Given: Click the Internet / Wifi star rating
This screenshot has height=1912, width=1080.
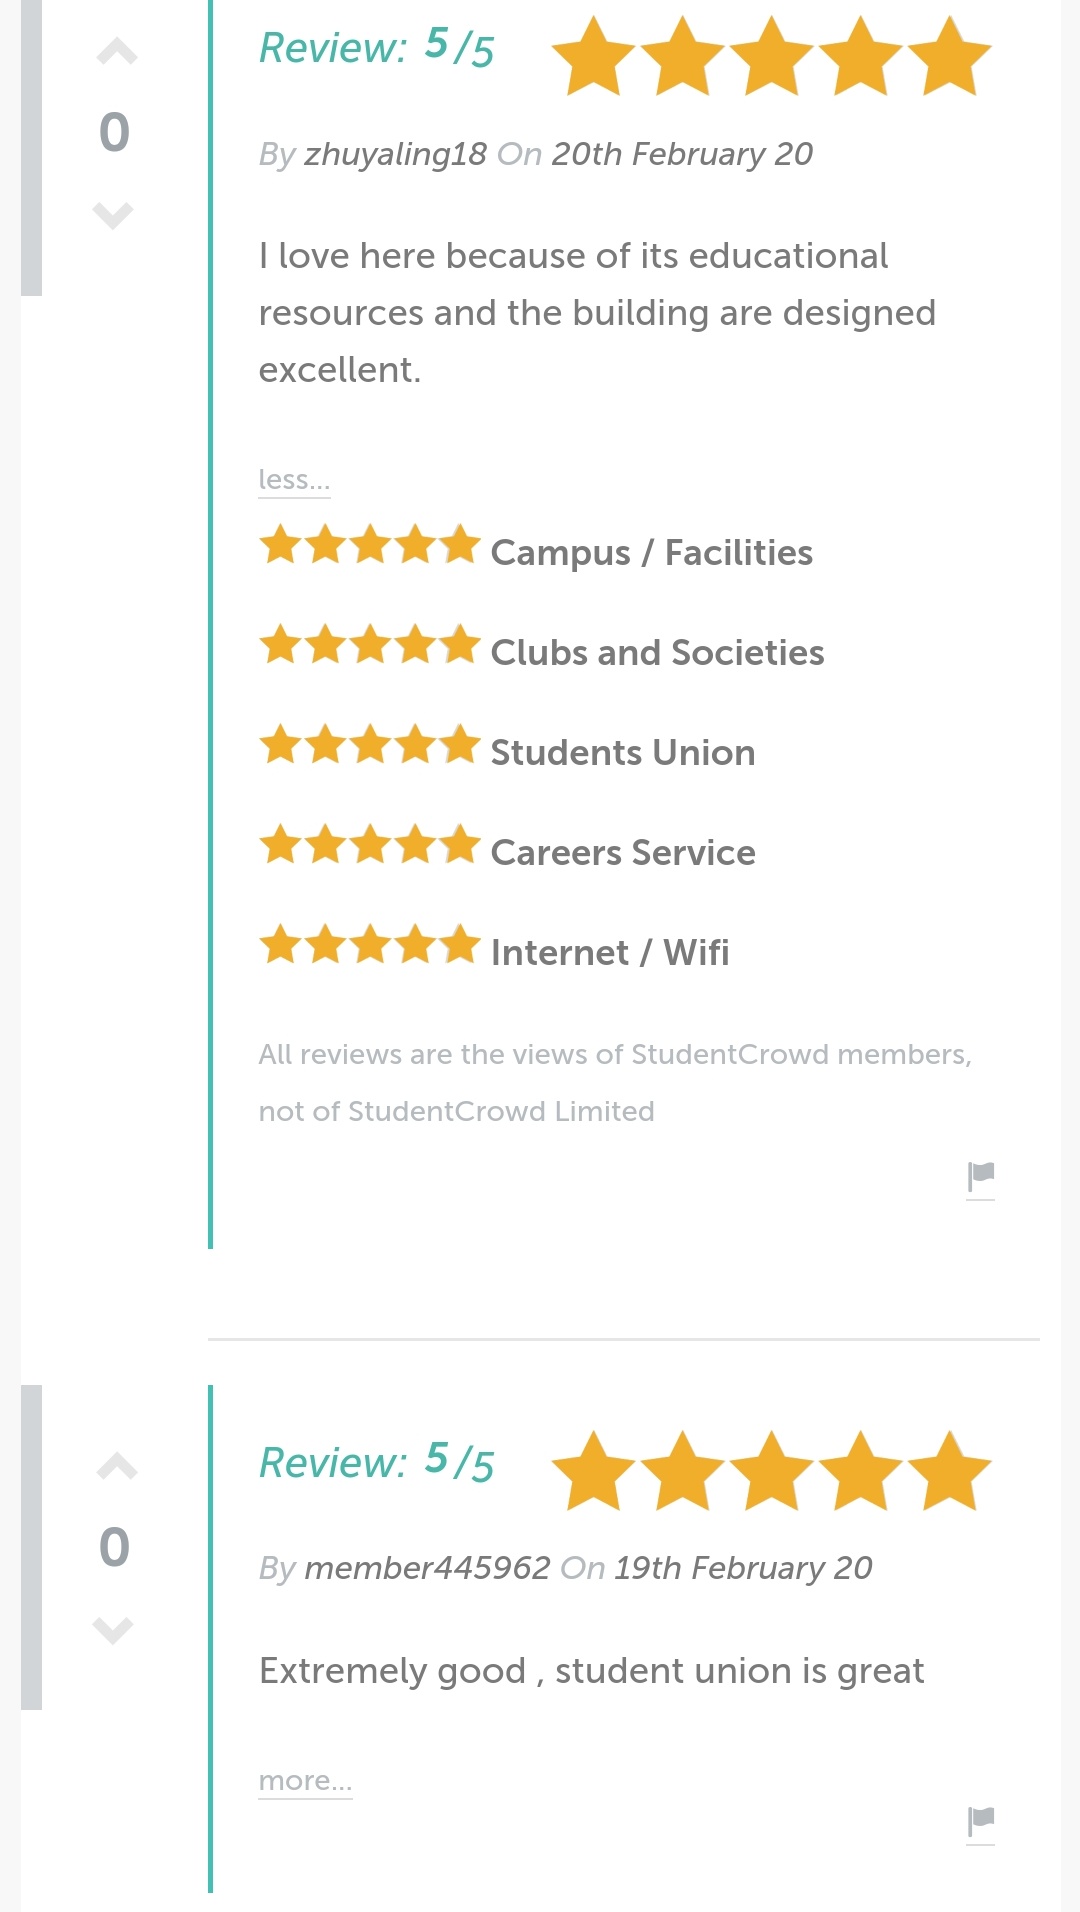Looking at the screenshot, I should (x=370, y=945).
